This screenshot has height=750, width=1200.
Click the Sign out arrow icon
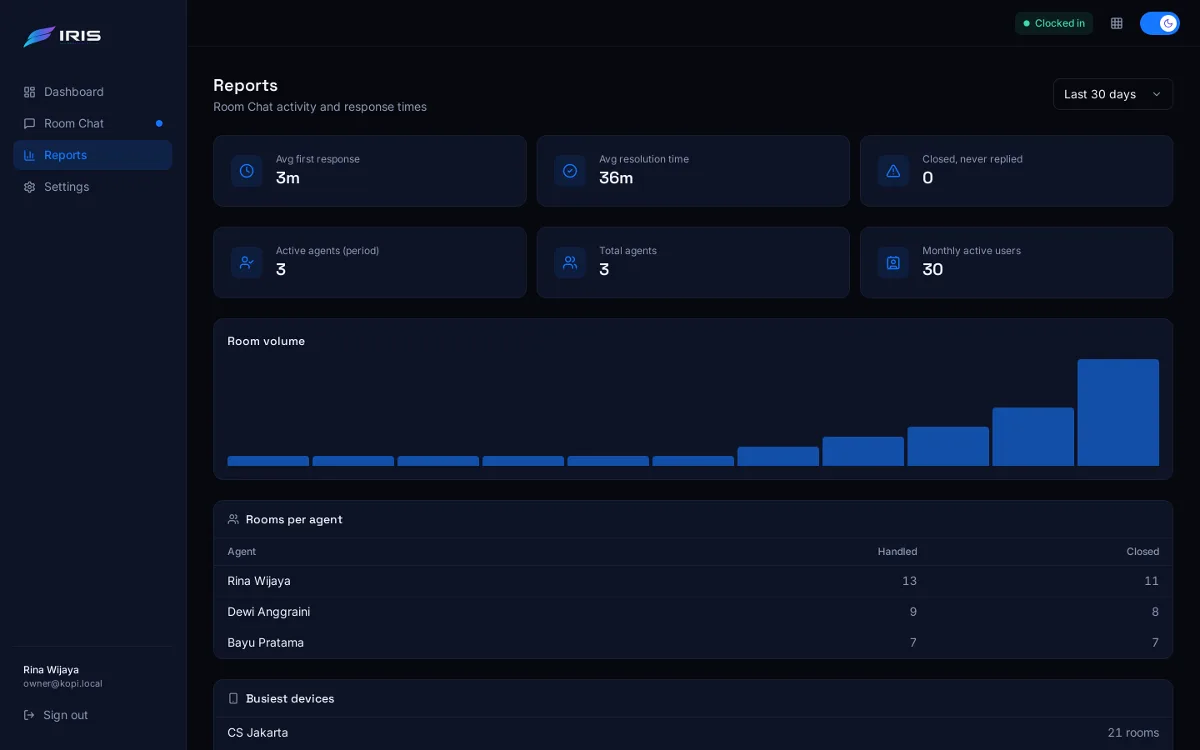[x=30, y=715]
